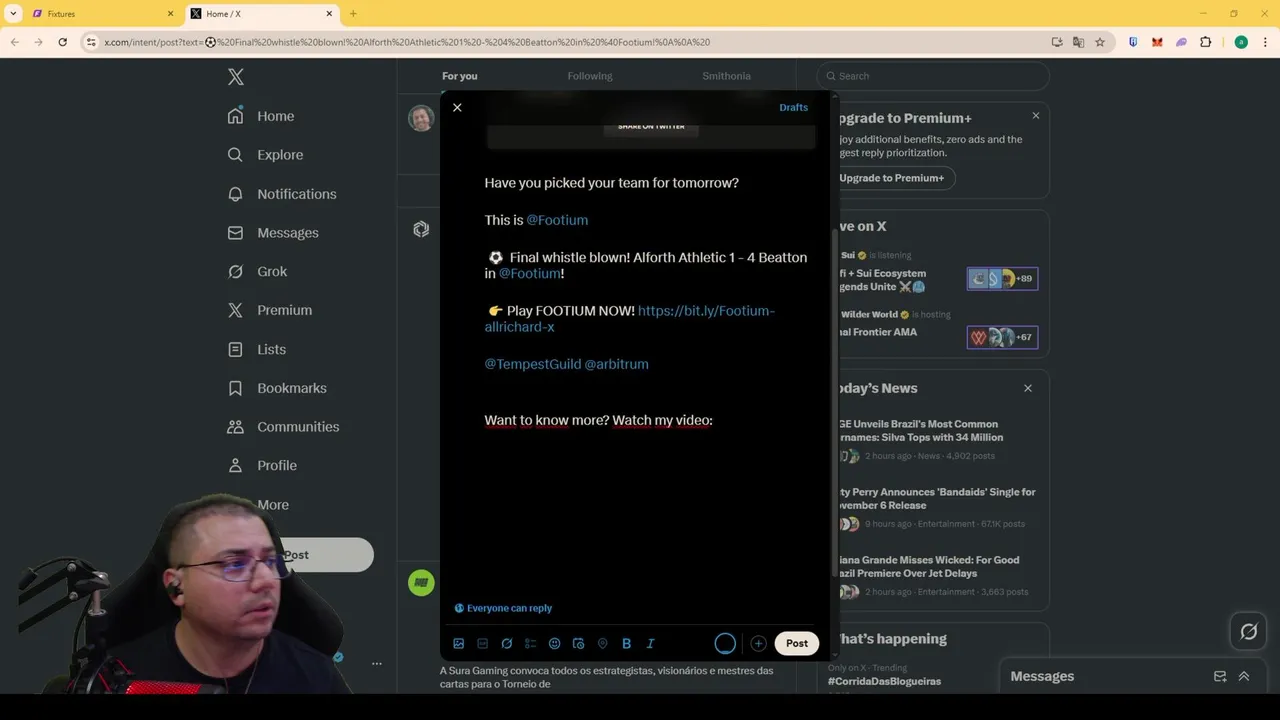Dismiss the Upgrade to Premium+ card

(1036, 116)
